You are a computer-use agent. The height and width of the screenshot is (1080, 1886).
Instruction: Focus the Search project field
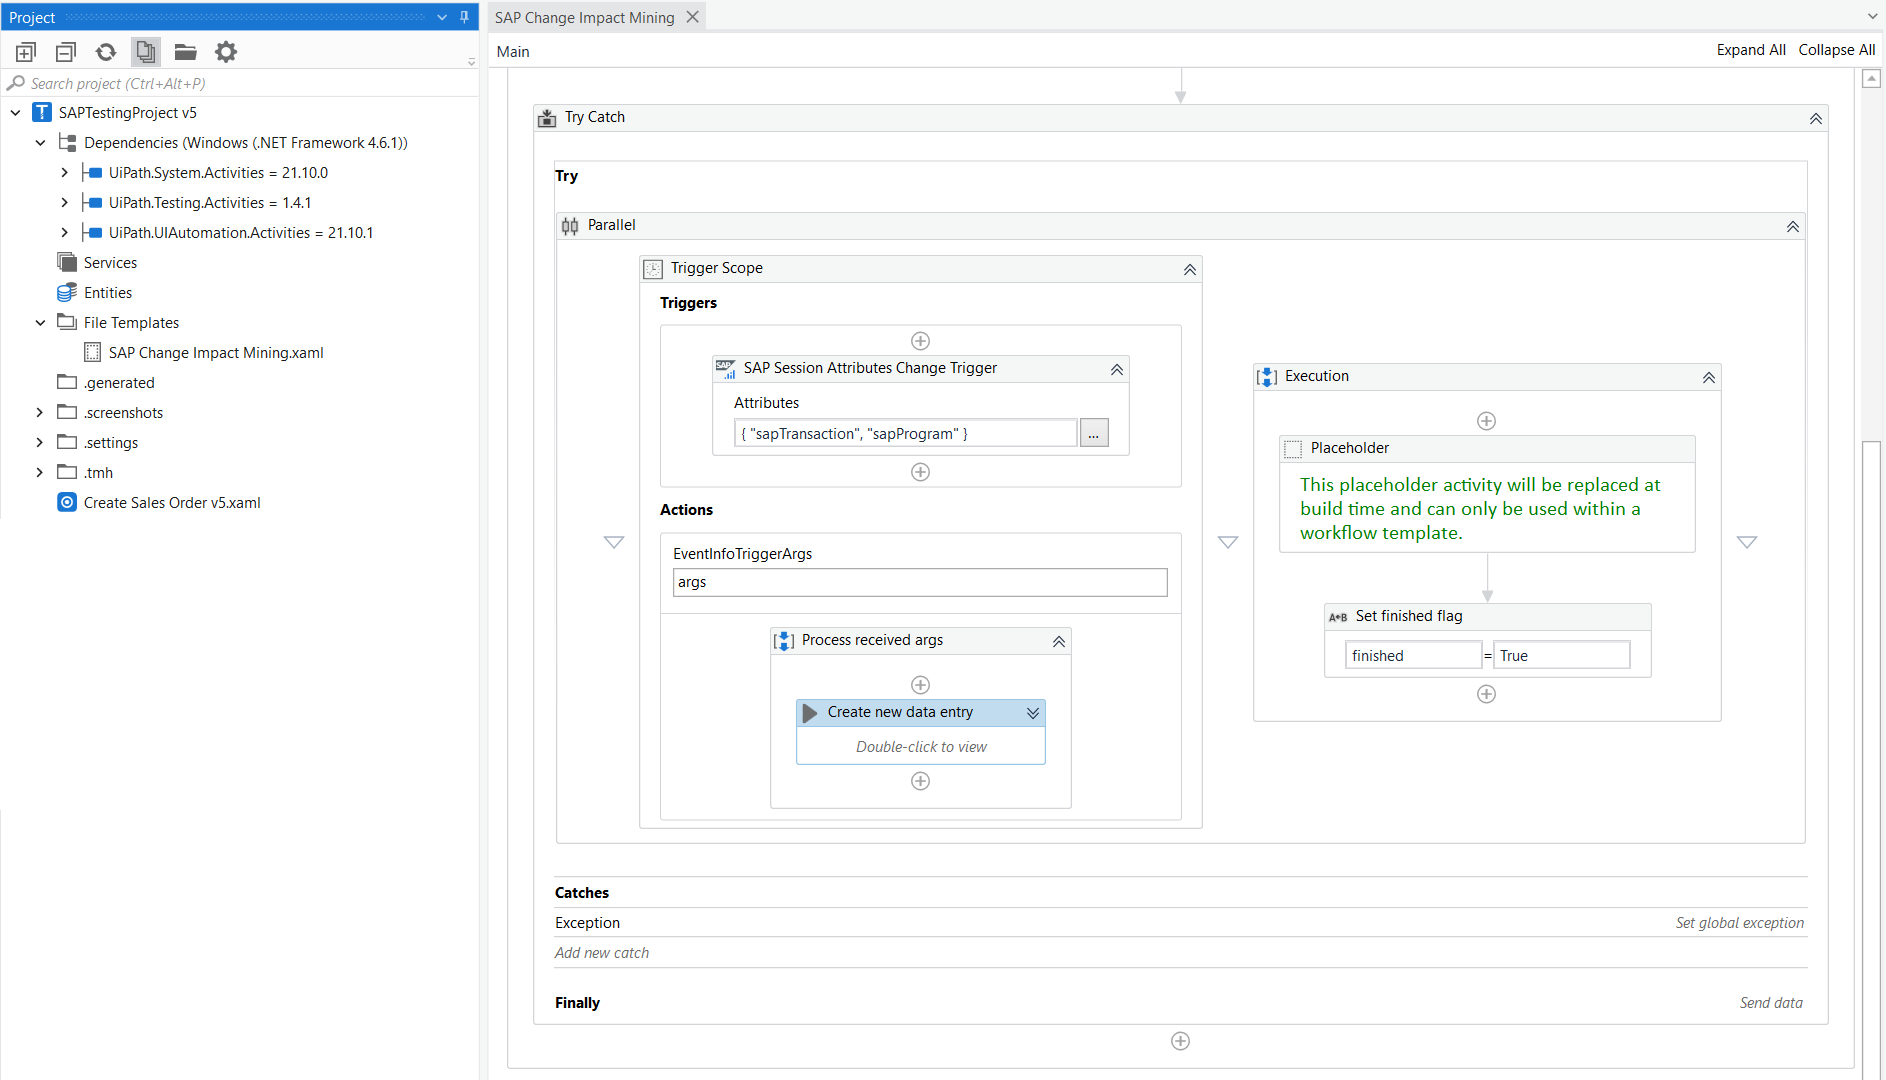tap(240, 84)
